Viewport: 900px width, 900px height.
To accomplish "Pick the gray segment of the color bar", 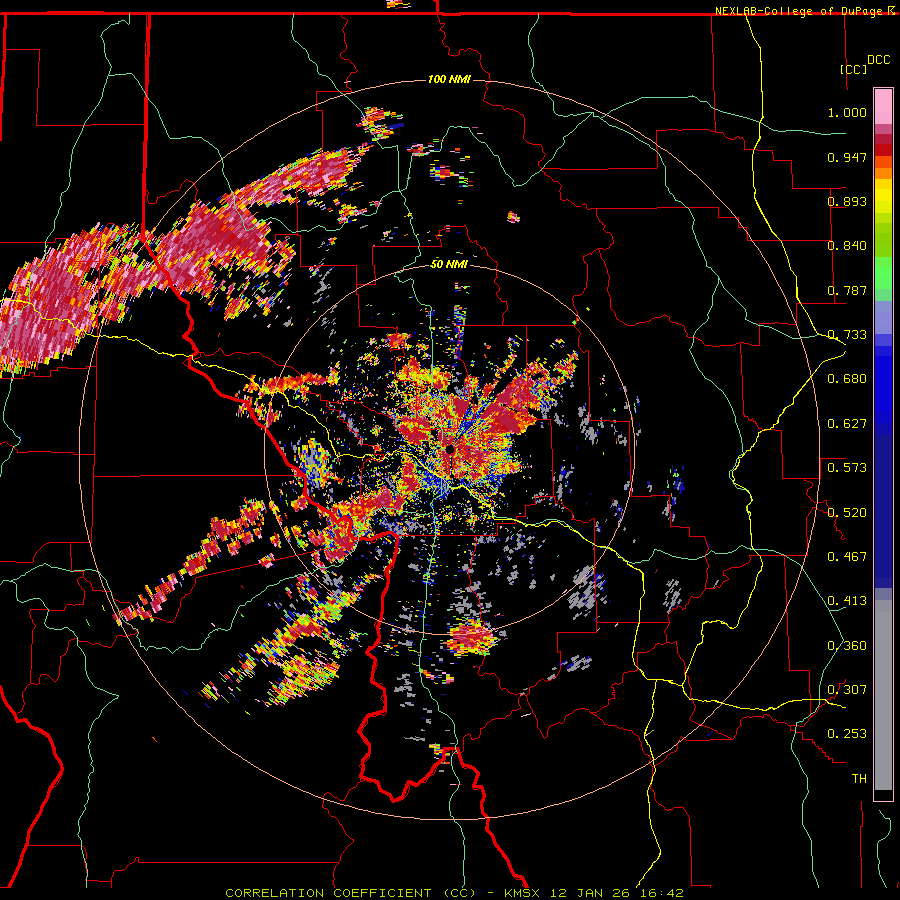I will coord(883,695).
